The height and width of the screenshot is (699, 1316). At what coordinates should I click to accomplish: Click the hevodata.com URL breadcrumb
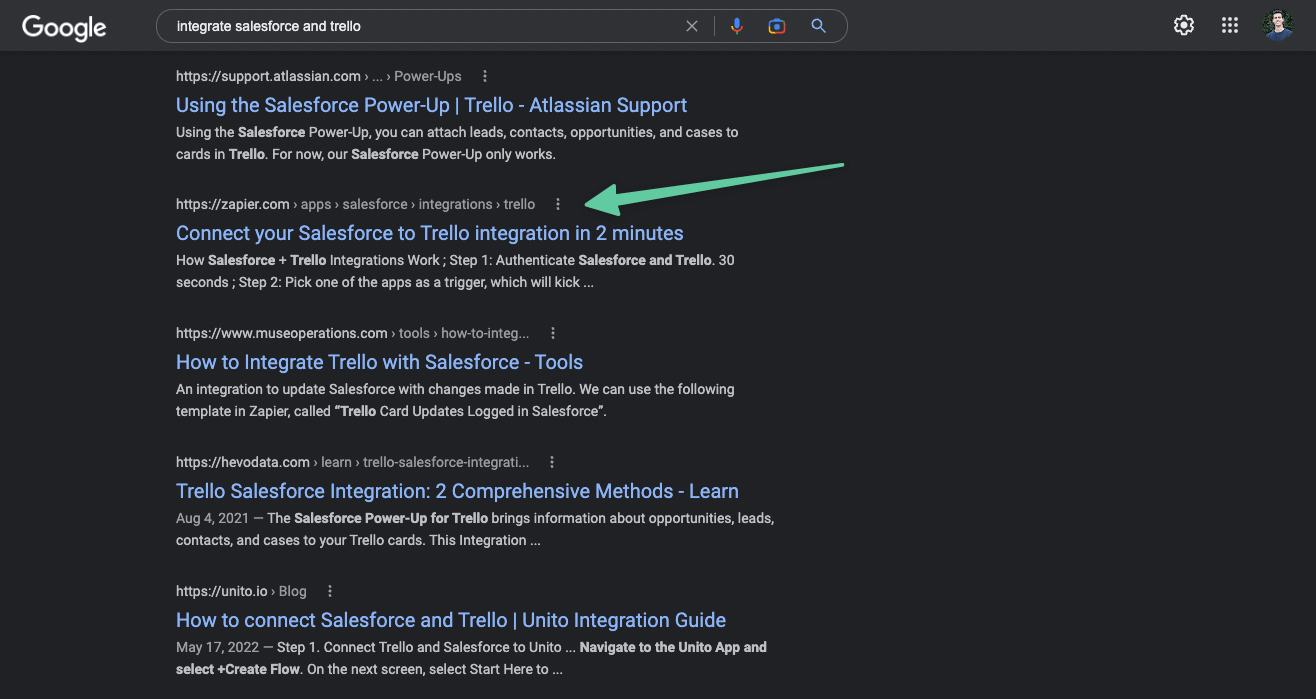point(353,462)
